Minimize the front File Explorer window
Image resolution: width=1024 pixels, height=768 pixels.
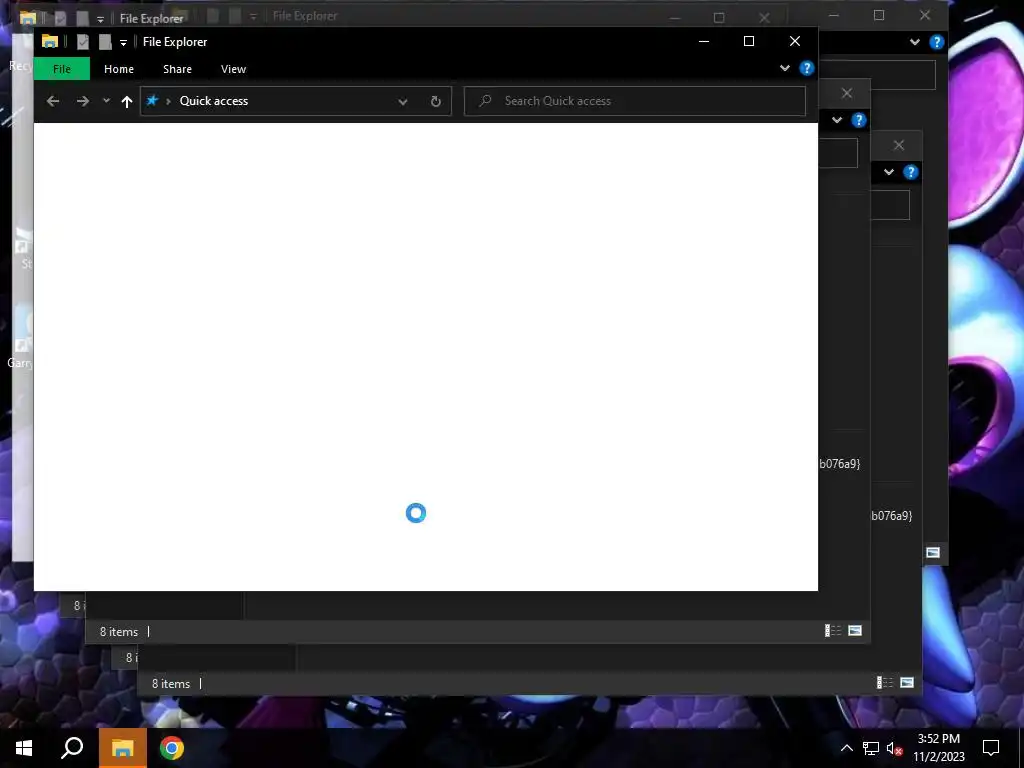click(704, 41)
